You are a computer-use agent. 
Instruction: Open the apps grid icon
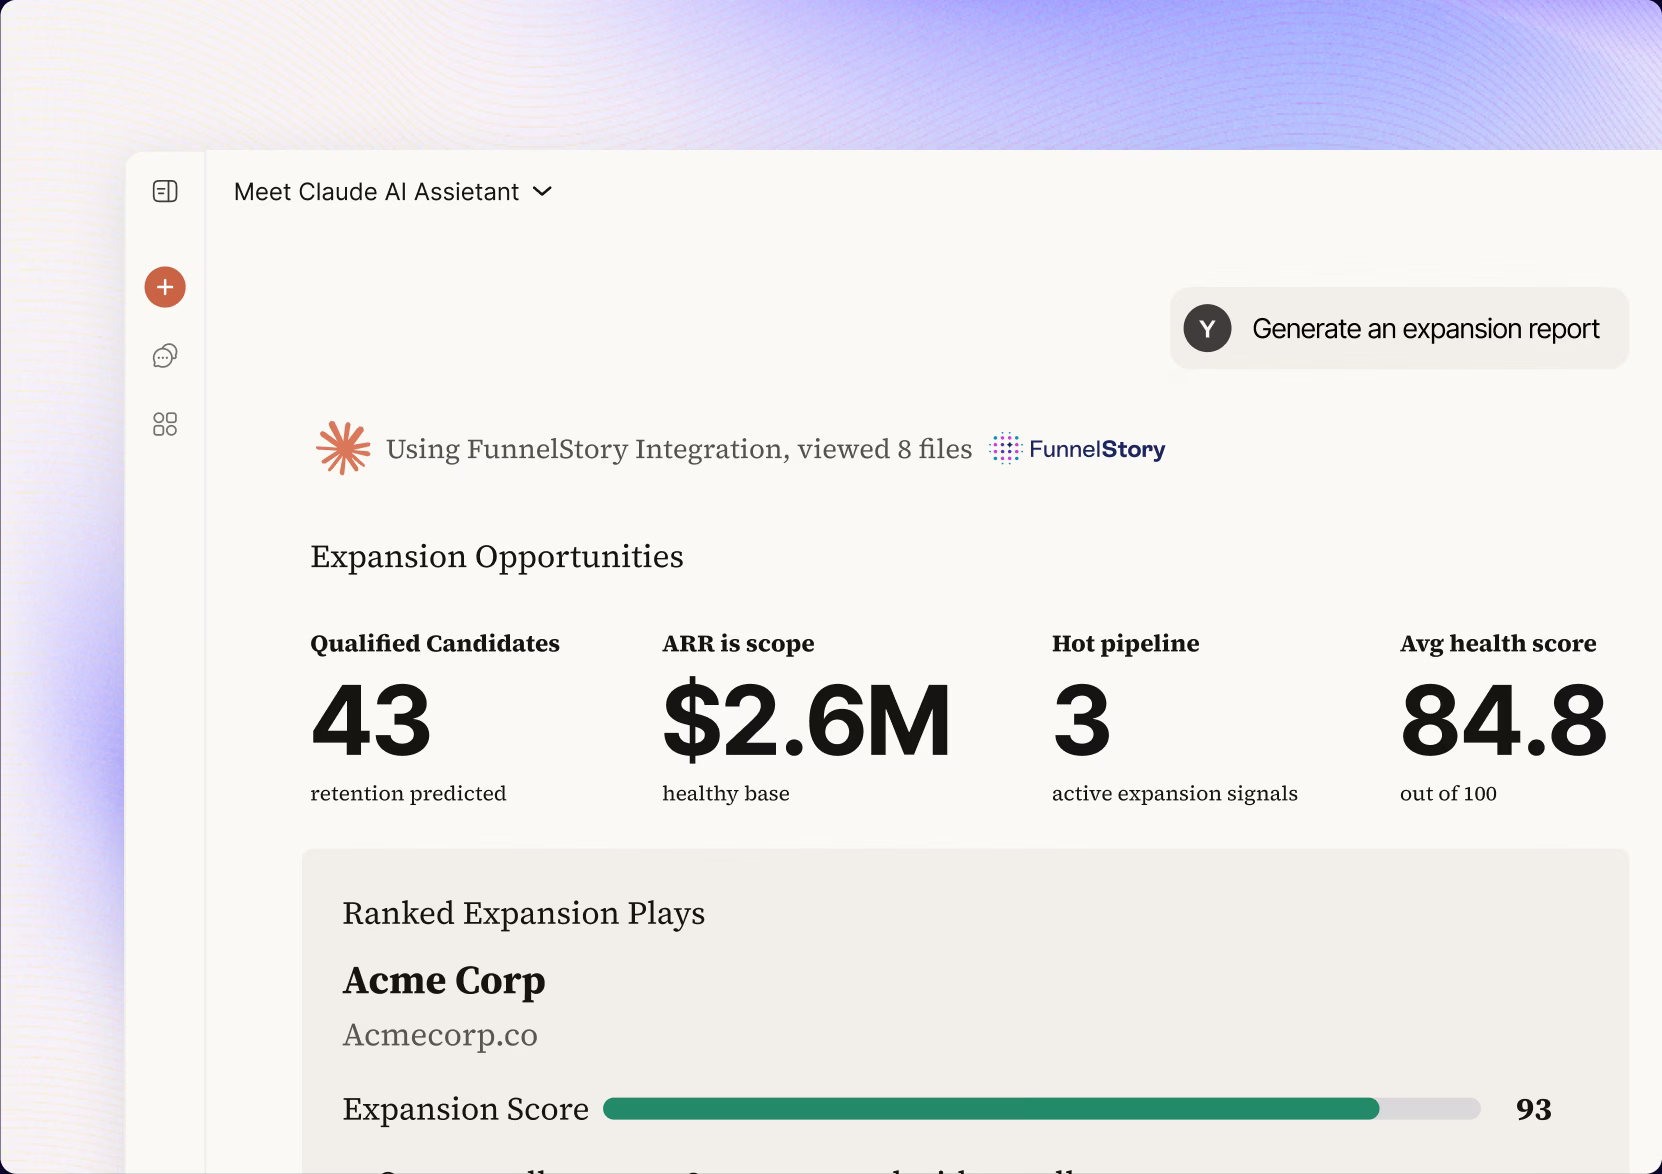point(165,424)
